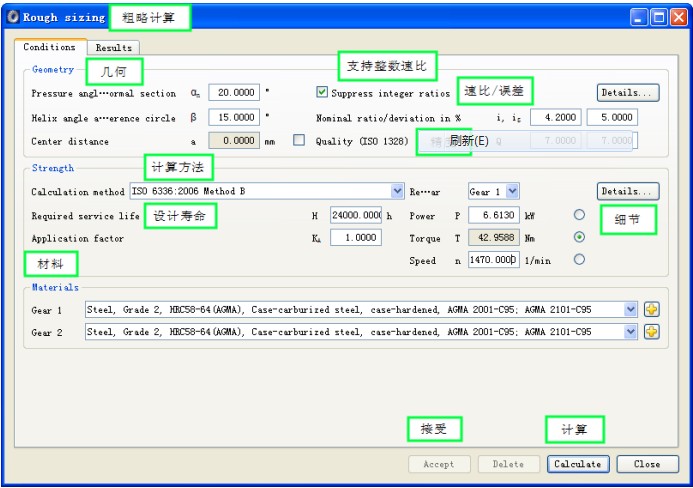Switch to the Results tab
Image resolution: width=693 pixels, height=488 pixels.
(113, 48)
